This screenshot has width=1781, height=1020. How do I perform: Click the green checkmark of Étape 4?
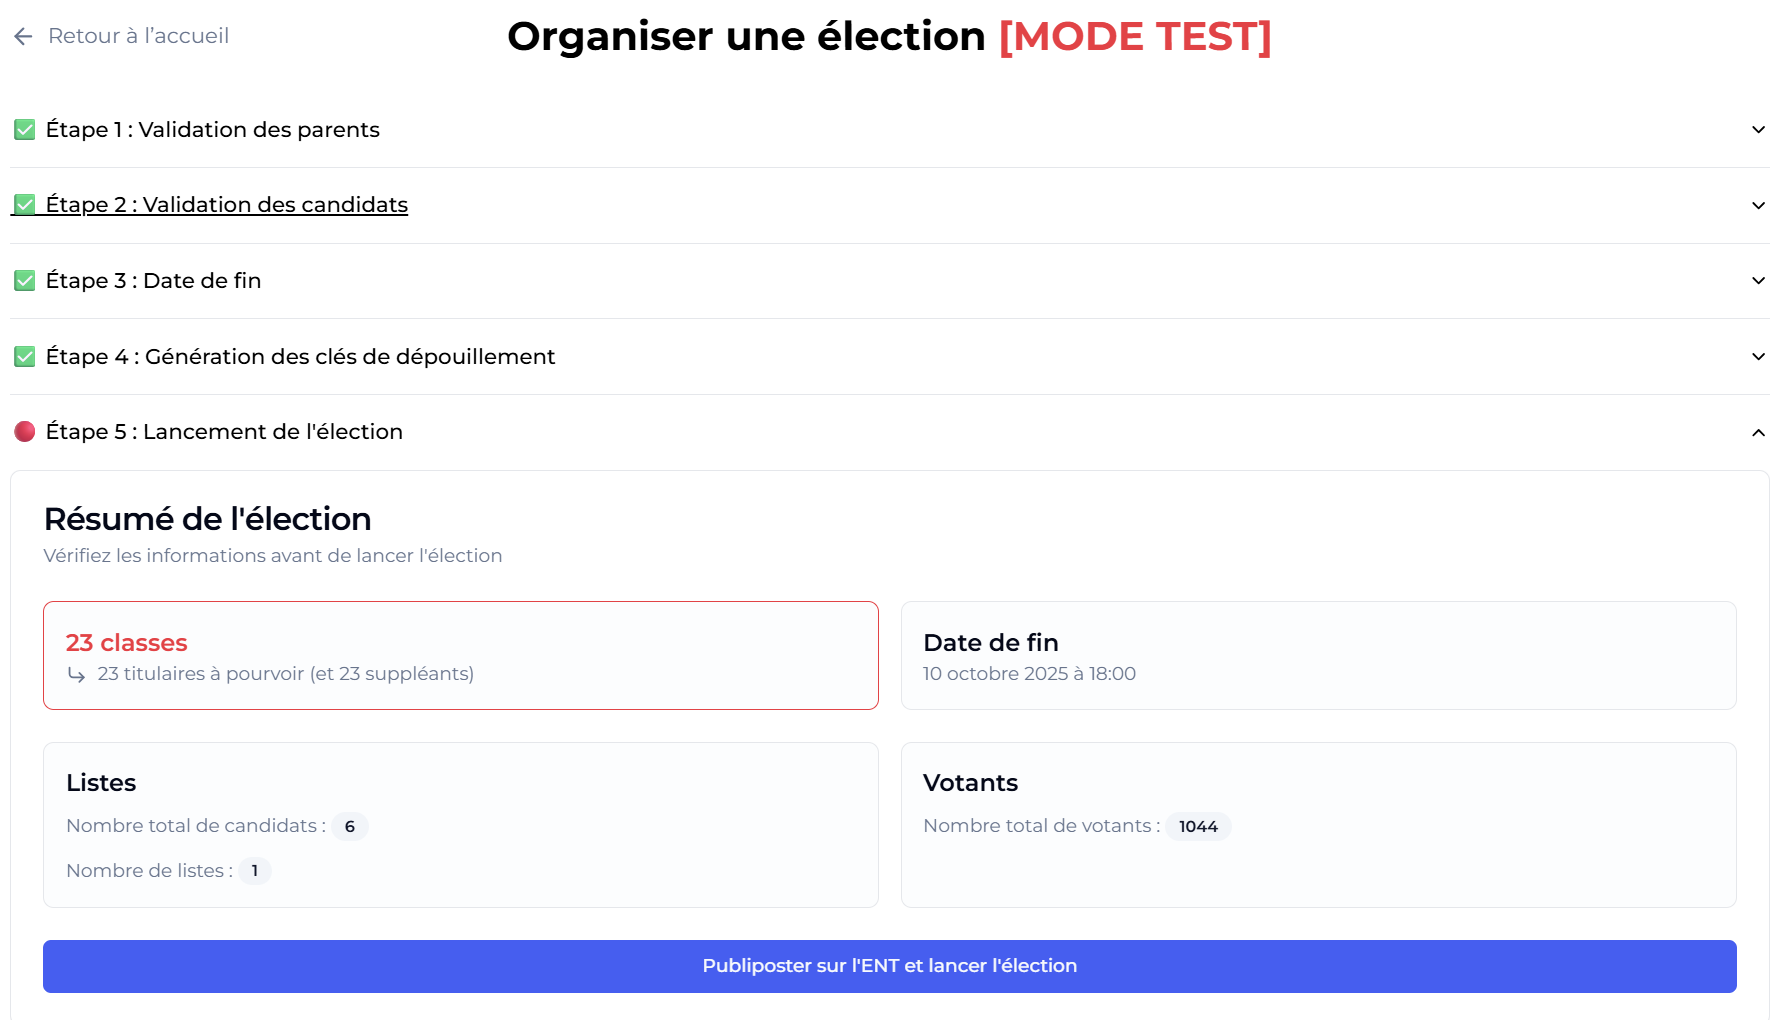click(x=24, y=356)
